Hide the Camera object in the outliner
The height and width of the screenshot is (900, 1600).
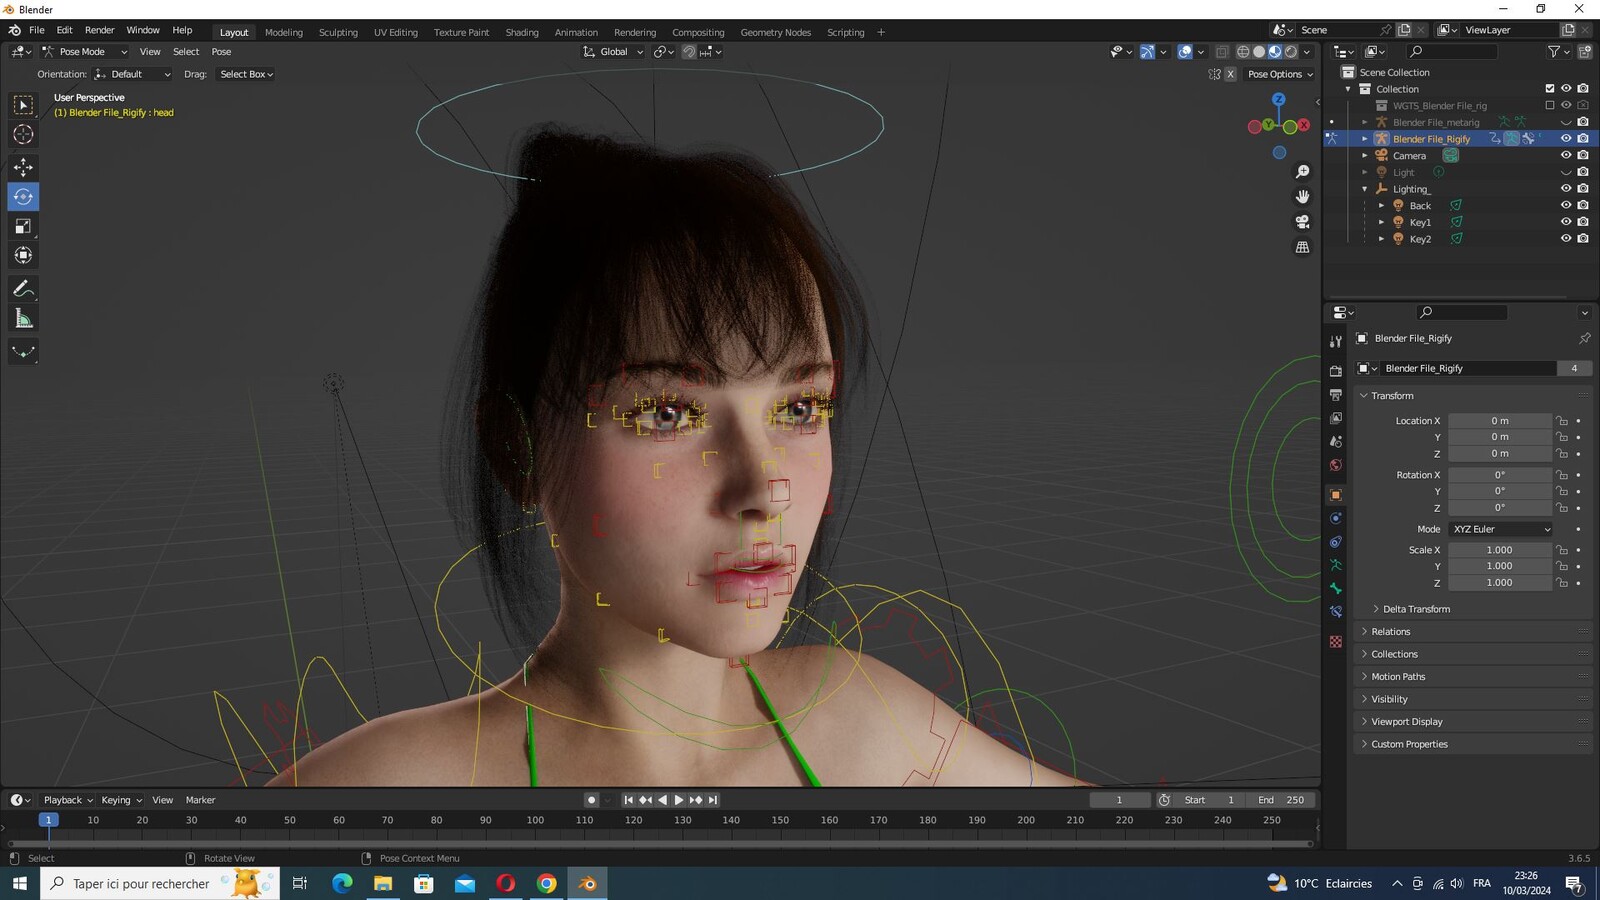(x=1566, y=155)
